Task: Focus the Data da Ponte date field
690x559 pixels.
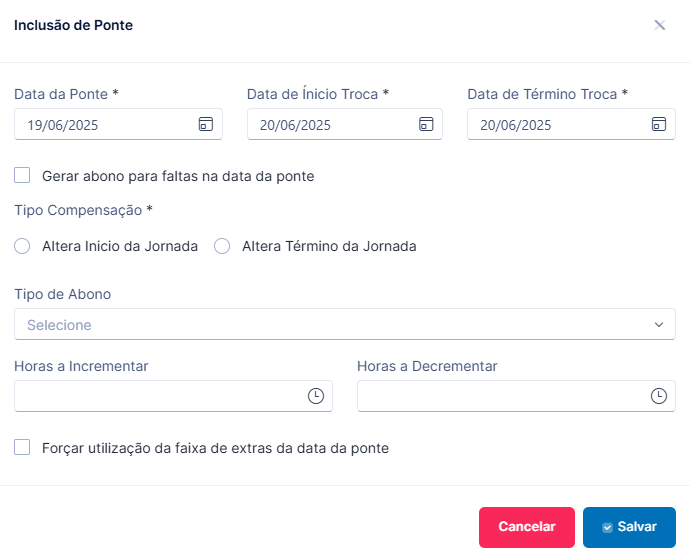Action: pyautogui.click(x=118, y=124)
